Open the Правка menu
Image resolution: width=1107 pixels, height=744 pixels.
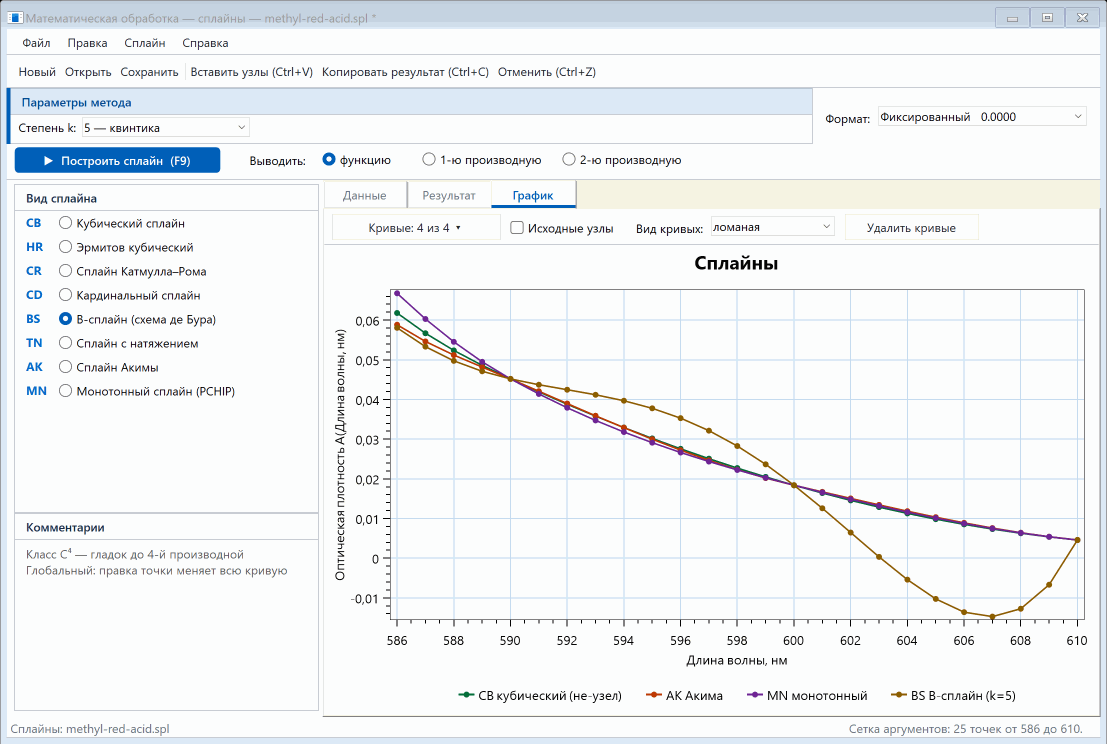[x=88, y=43]
